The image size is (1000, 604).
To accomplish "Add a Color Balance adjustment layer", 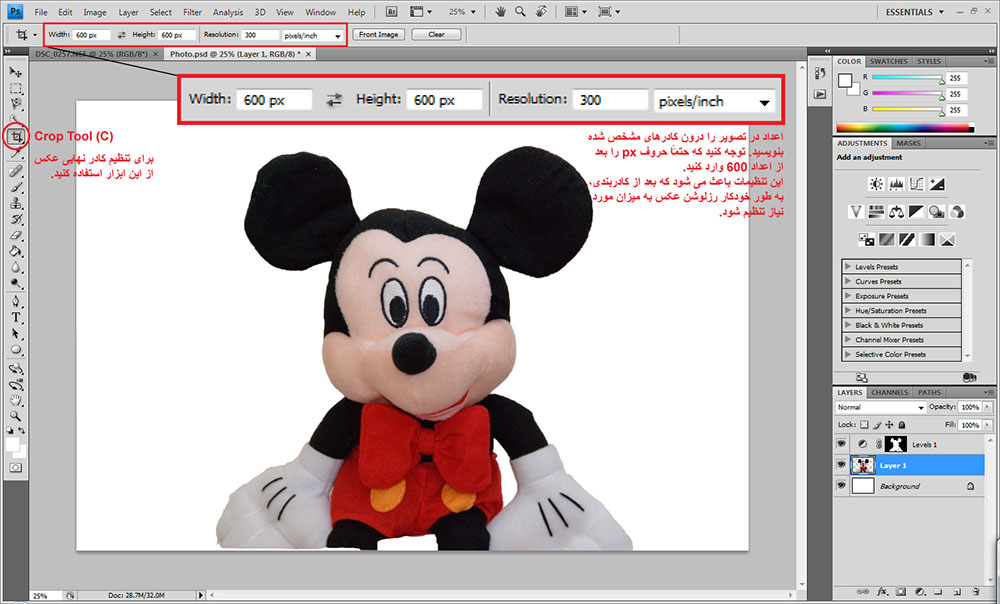I will [x=896, y=211].
